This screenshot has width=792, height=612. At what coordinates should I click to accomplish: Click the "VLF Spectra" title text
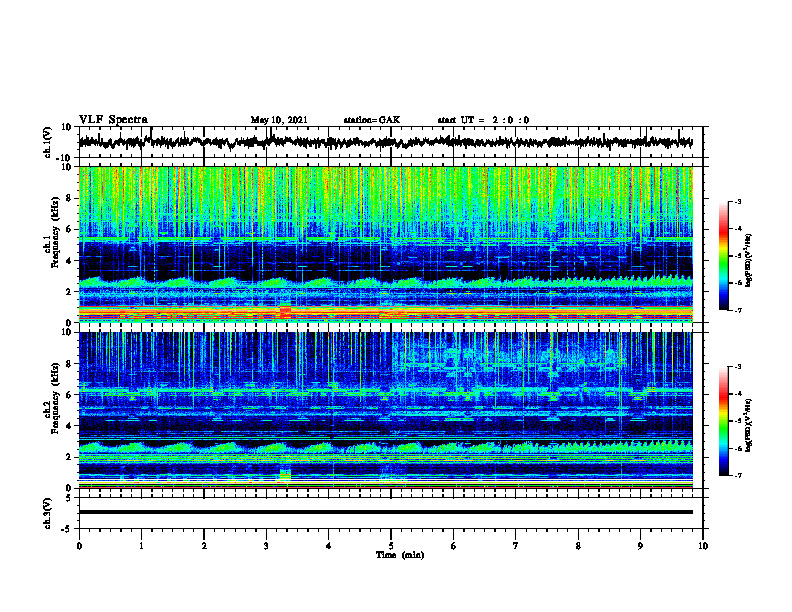click(x=113, y=120)
